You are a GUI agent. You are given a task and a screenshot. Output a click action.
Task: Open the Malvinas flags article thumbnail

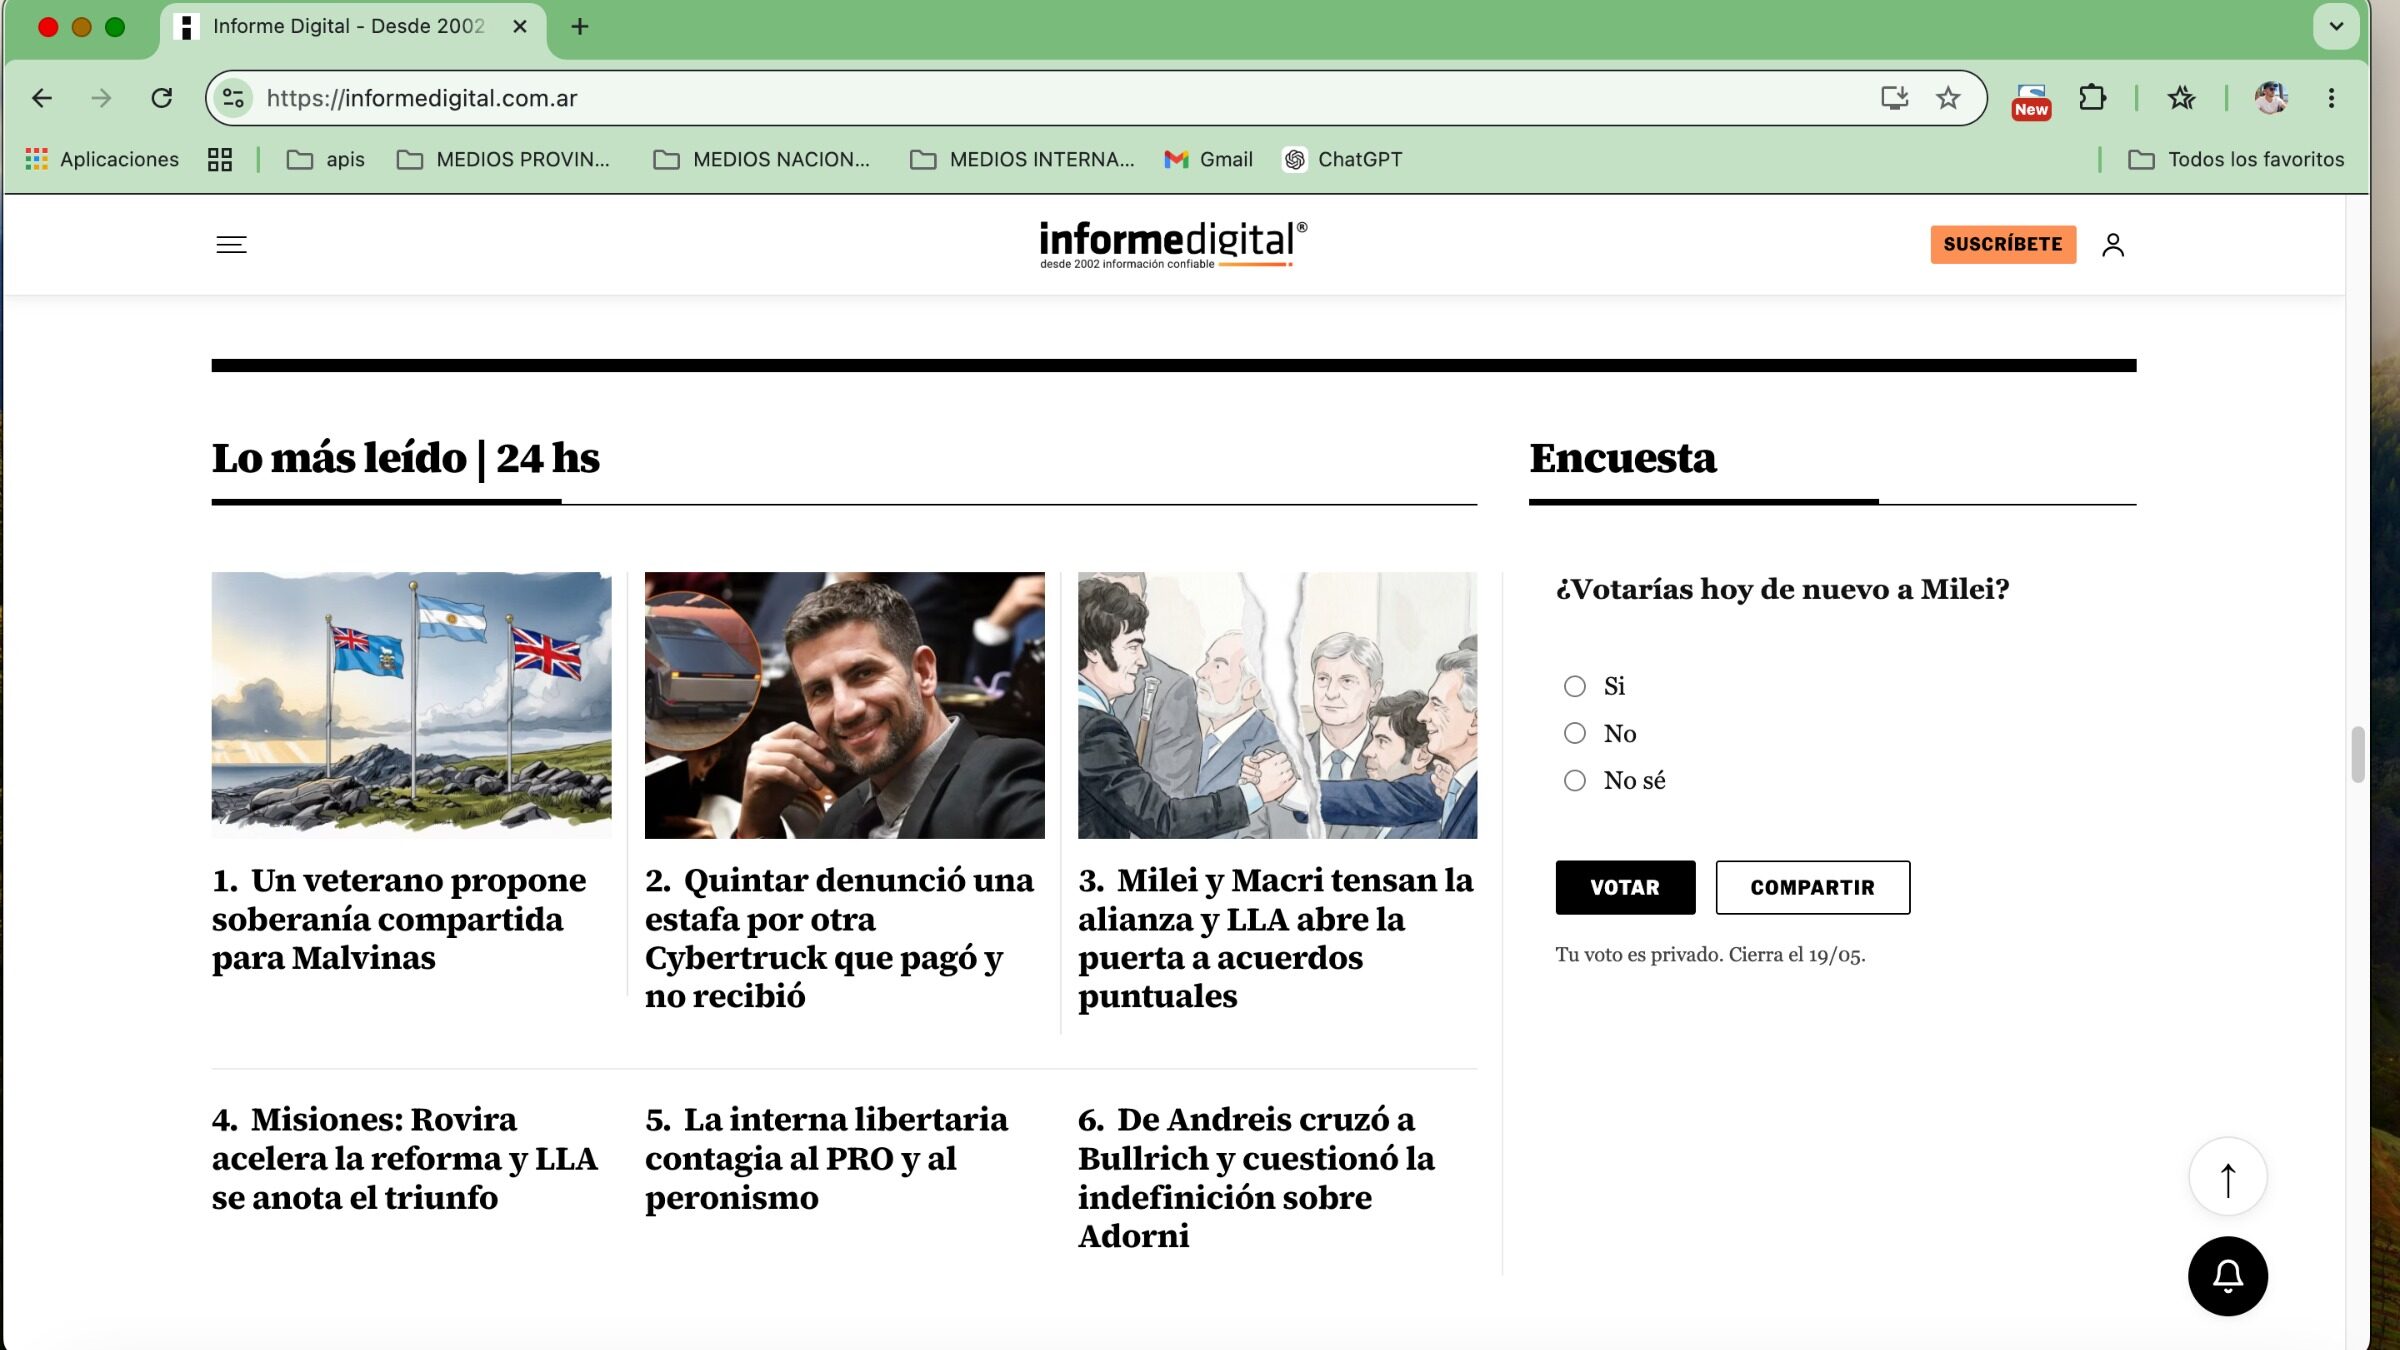pyautogui.click(x=411, y=705)
